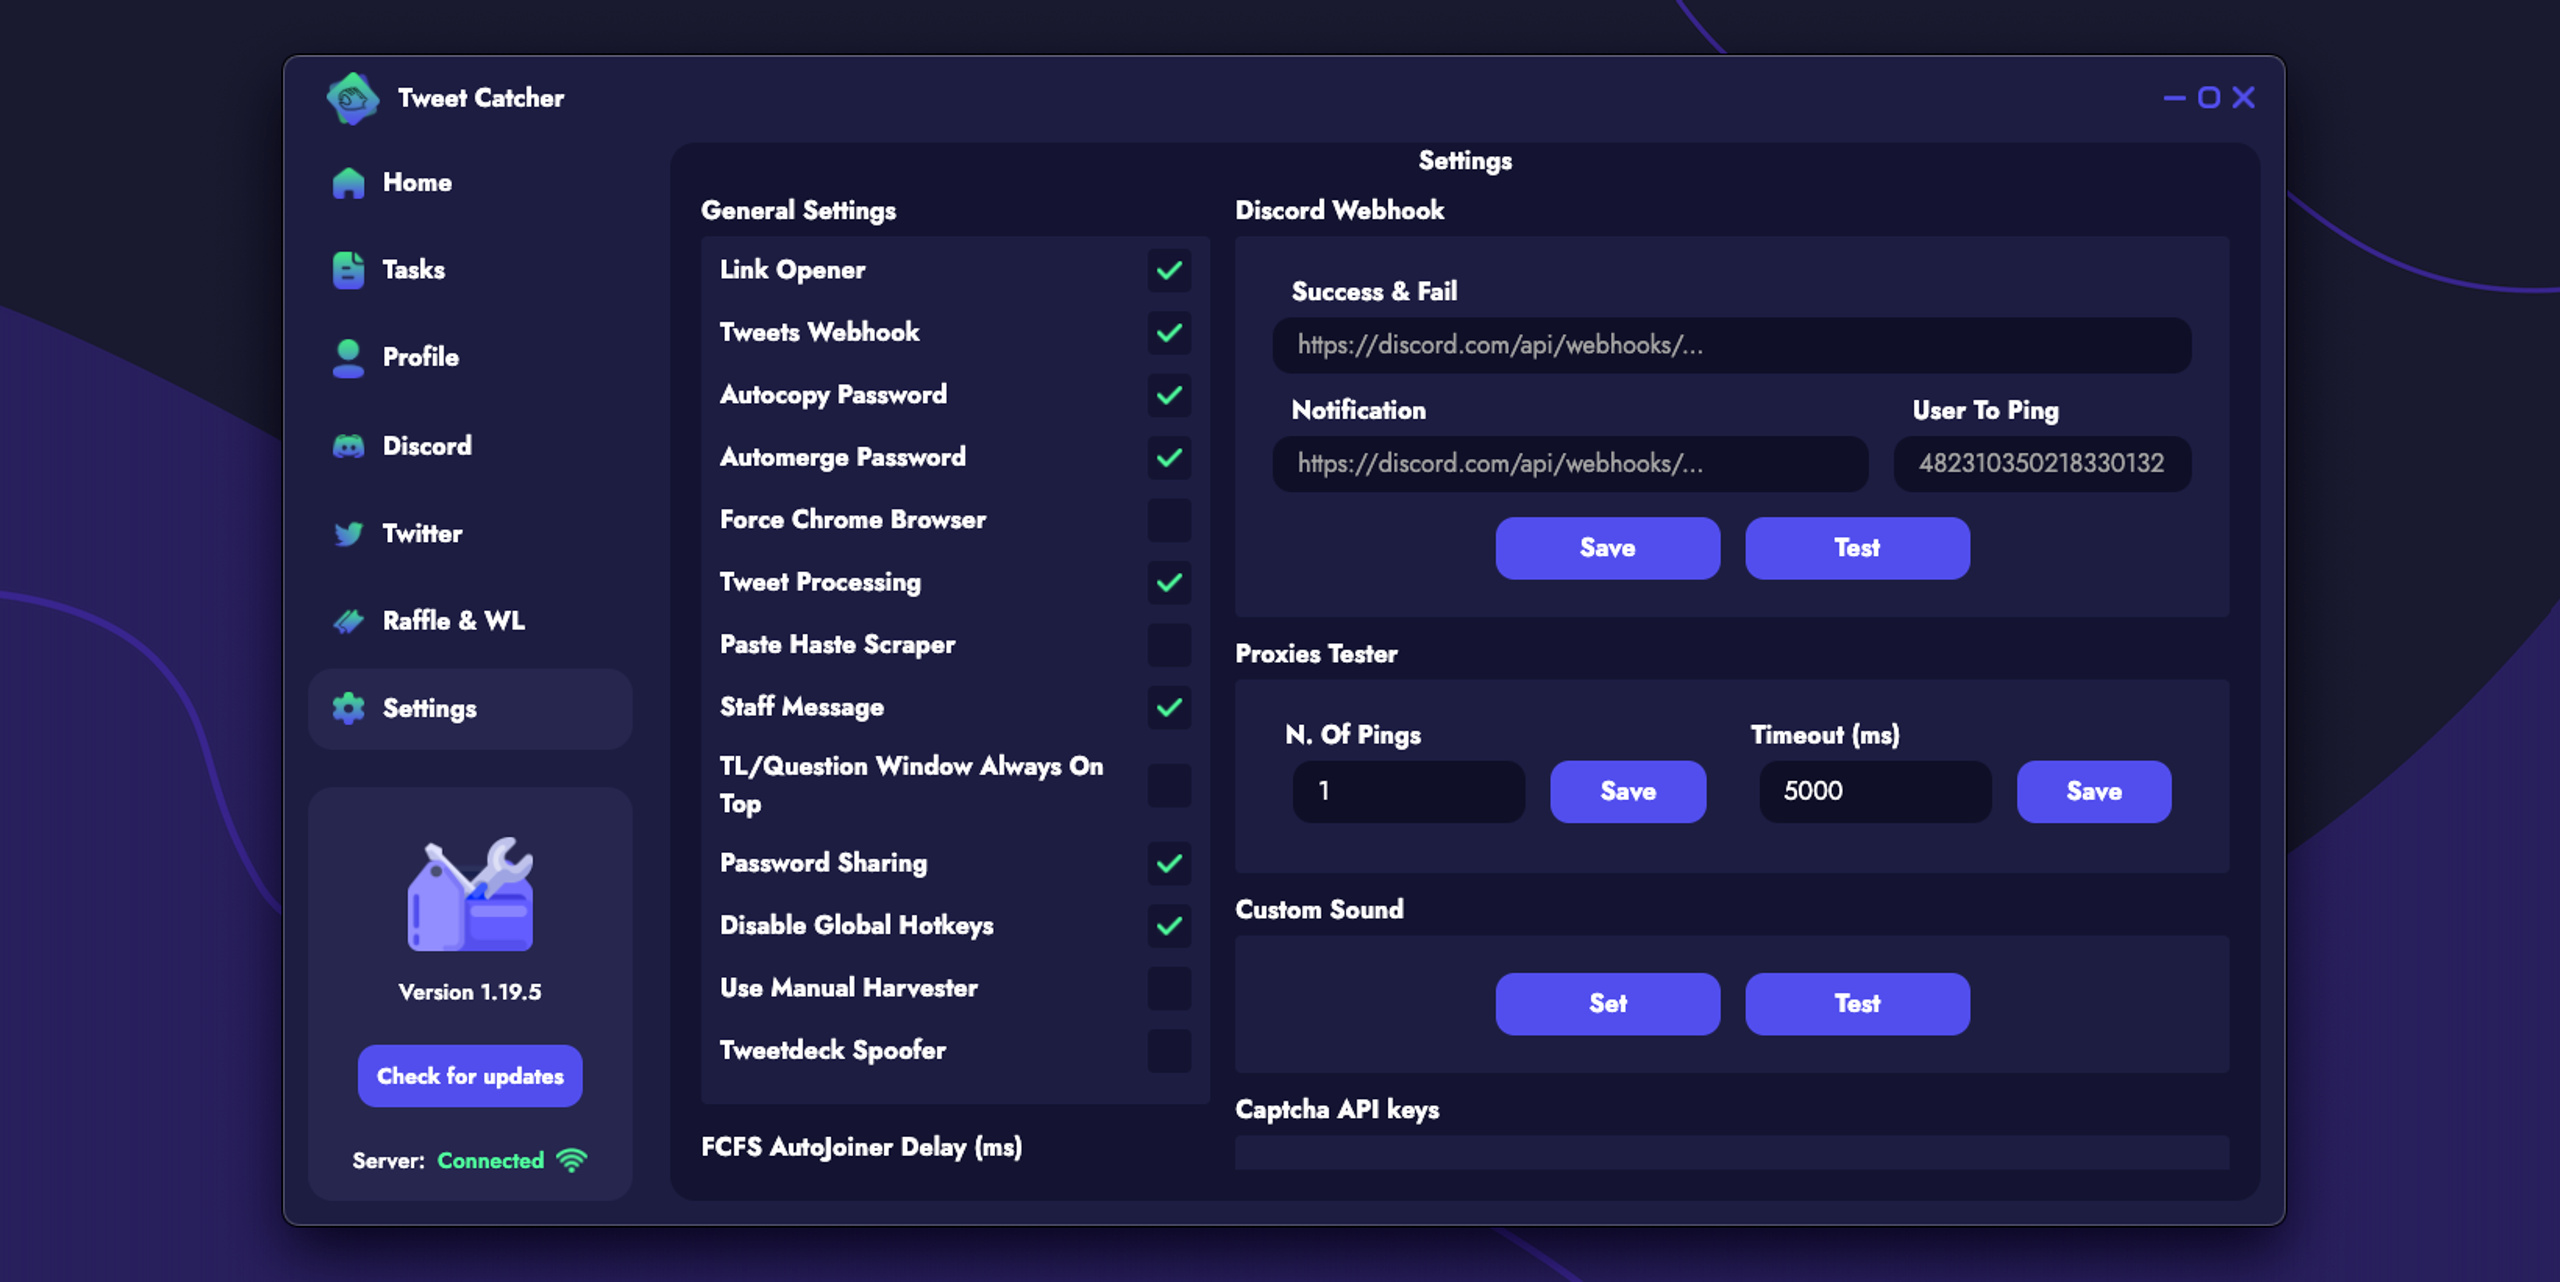Screen dimensions: 2560x1282
Task: Click the Custom Sound heading
Action: pos(1320,910)
